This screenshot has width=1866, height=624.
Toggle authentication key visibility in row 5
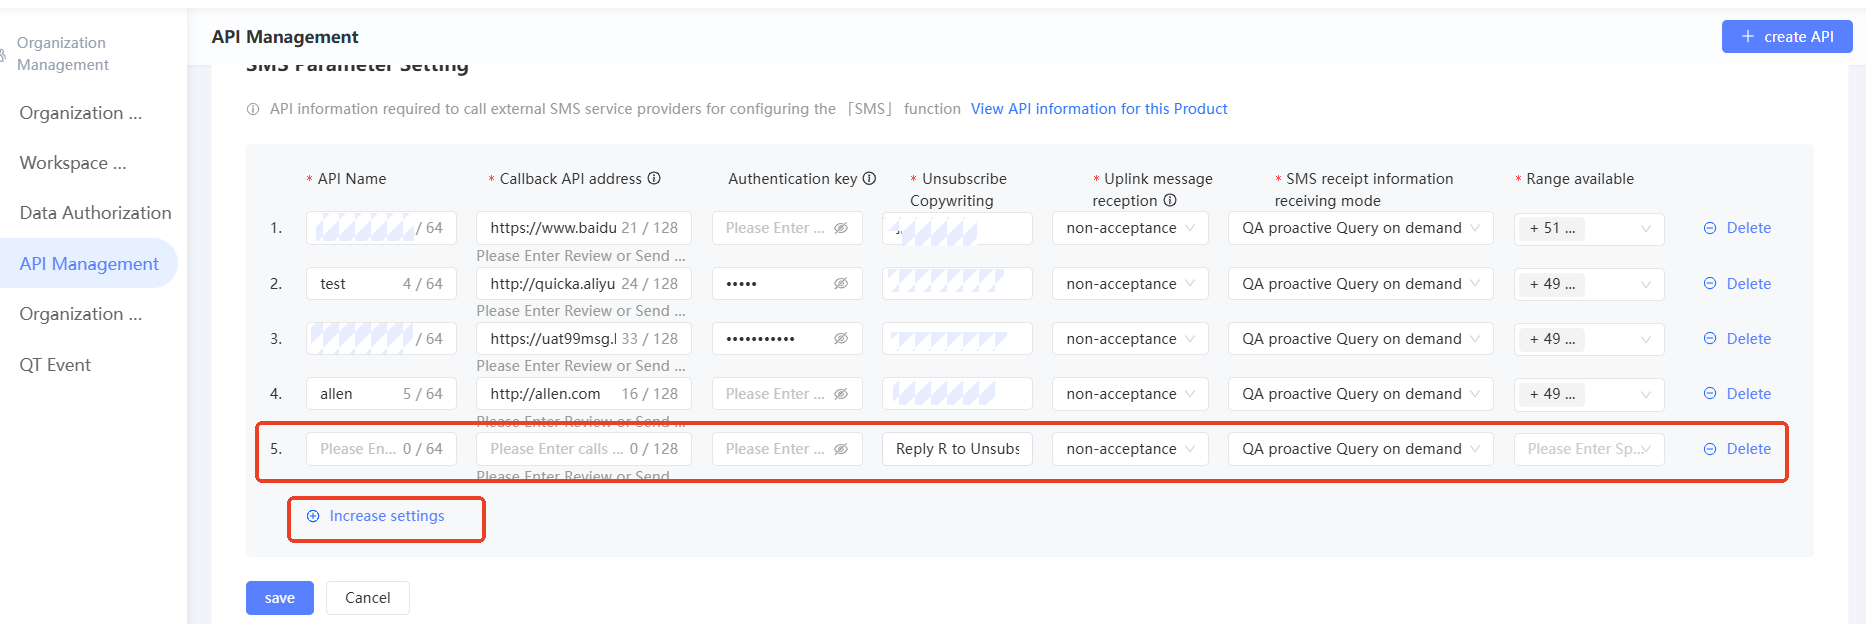pos(841,449)
